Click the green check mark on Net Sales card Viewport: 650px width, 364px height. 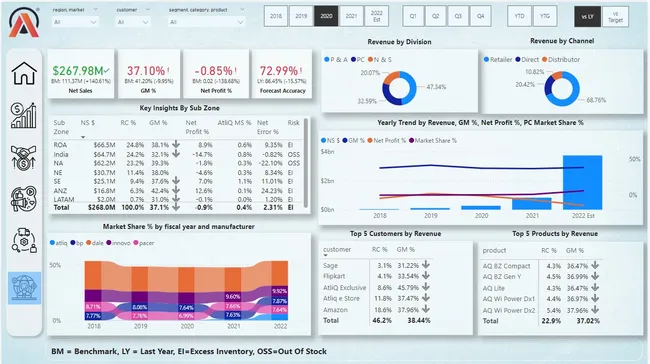[107, 71]
